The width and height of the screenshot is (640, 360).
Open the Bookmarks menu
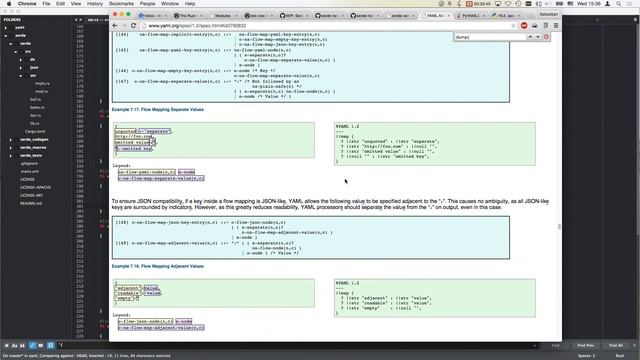tap(121, 4)
